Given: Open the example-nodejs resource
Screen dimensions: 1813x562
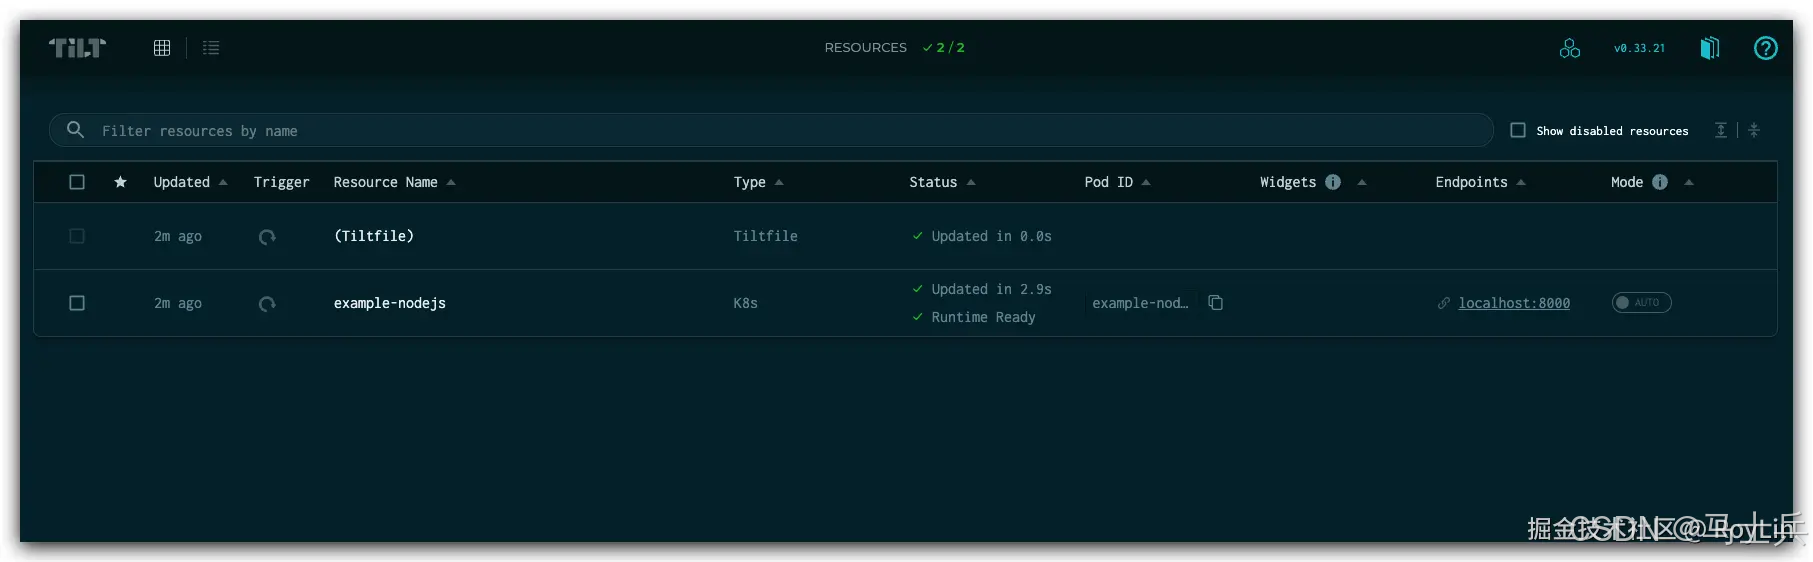Looking at the screenshot, I should coord(390,303).
